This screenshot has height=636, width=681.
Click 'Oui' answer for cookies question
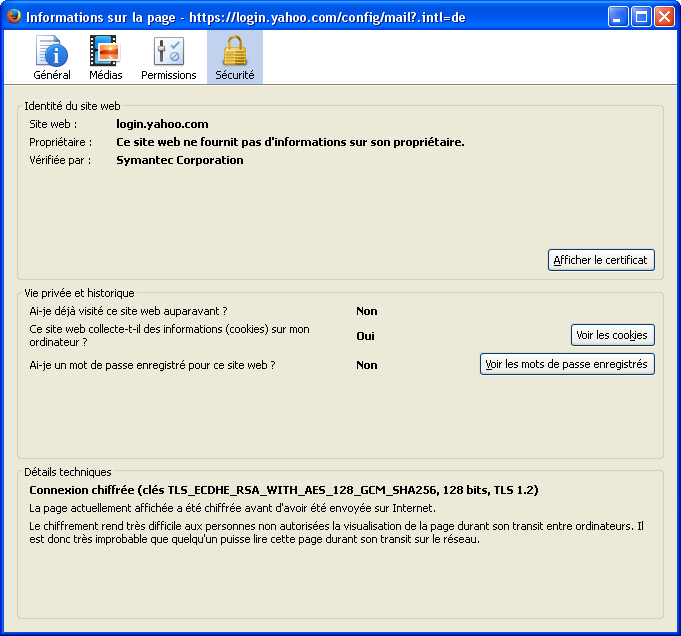(365, 336)
